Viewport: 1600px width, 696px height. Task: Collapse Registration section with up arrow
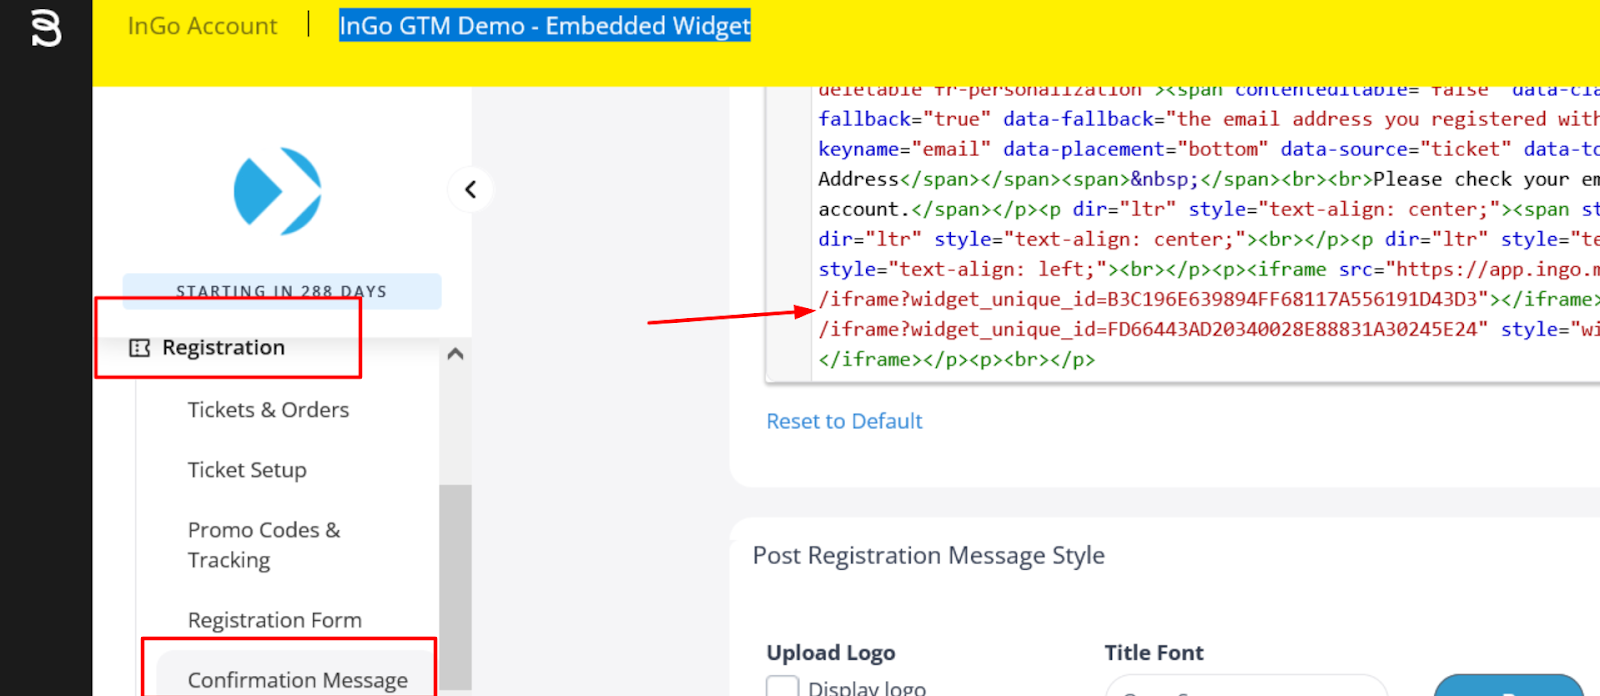(455, 354)
